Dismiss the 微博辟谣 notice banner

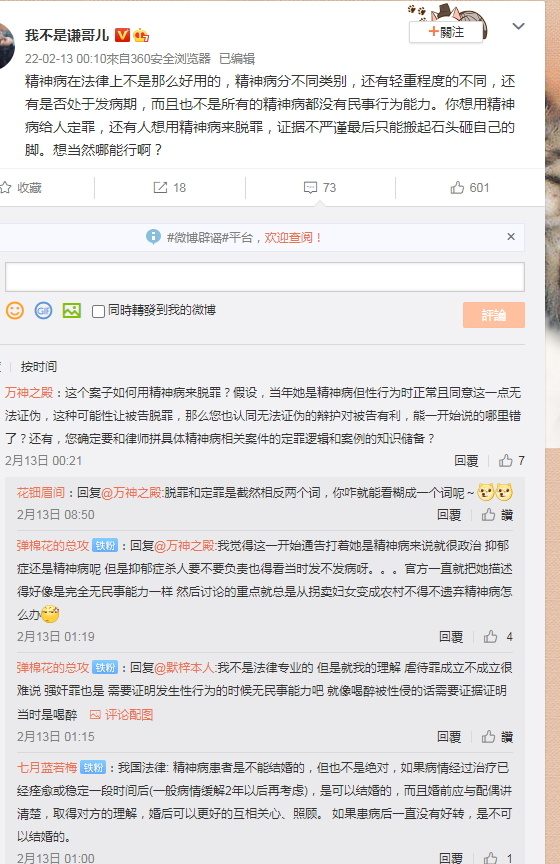(511, 236)
